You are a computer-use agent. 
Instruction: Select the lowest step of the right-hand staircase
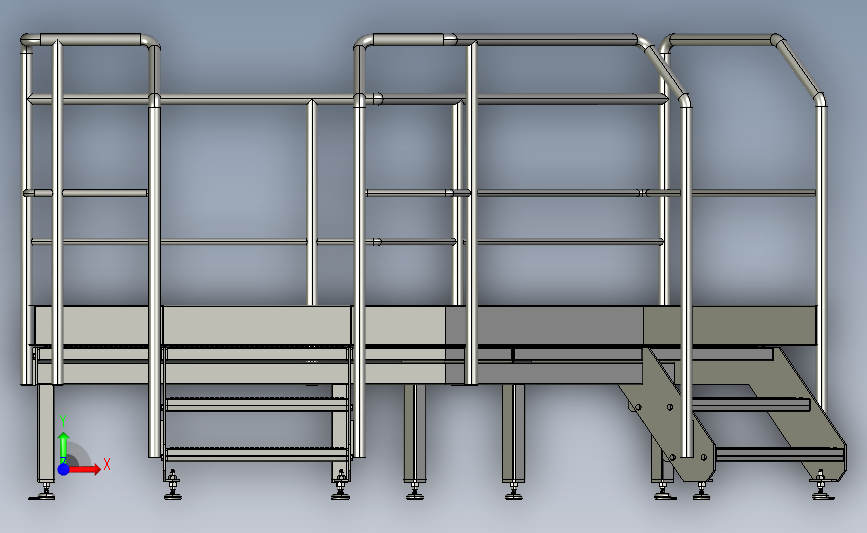pos(779,454)
